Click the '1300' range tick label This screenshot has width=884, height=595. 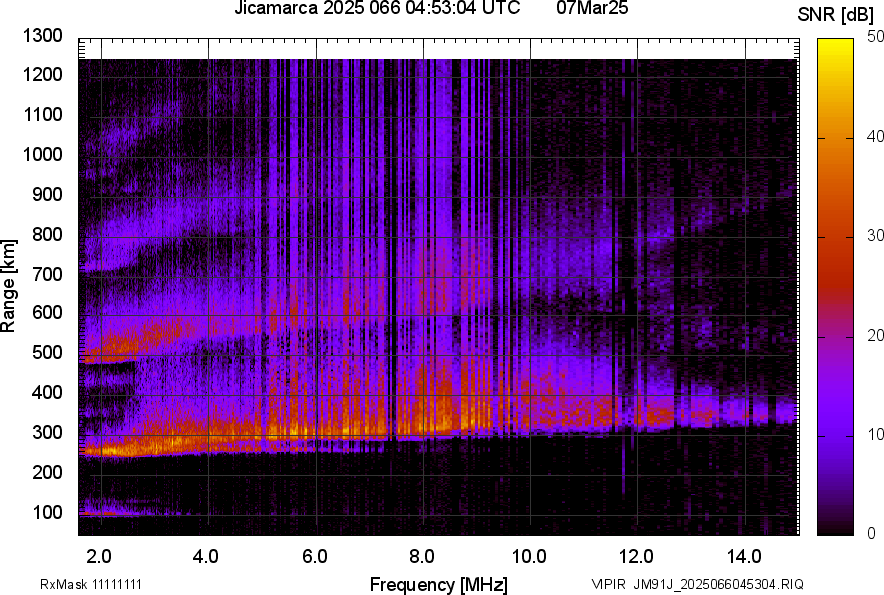(42, 36)
